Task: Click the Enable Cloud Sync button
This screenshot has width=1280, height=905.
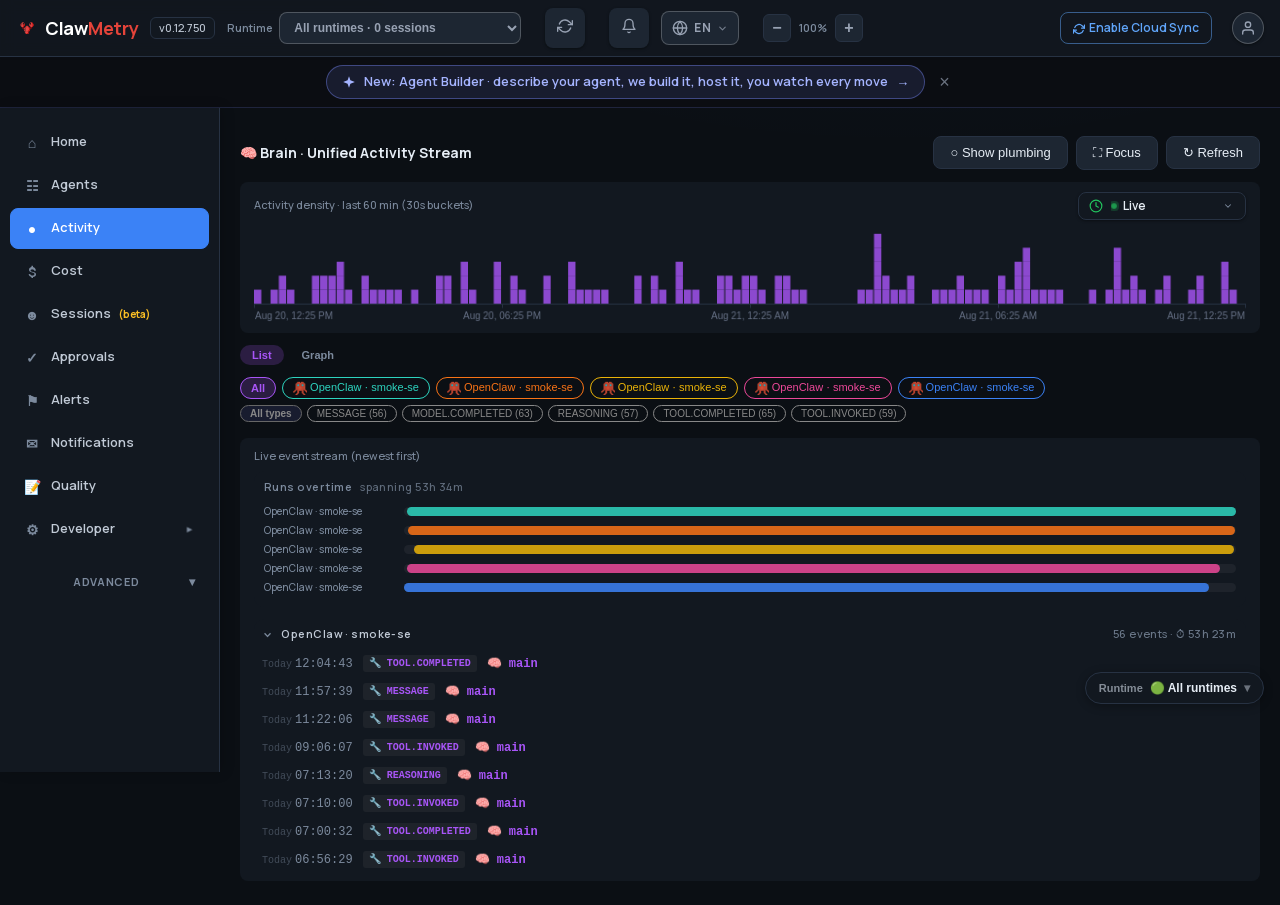Action: click(x=1136, y=28)
